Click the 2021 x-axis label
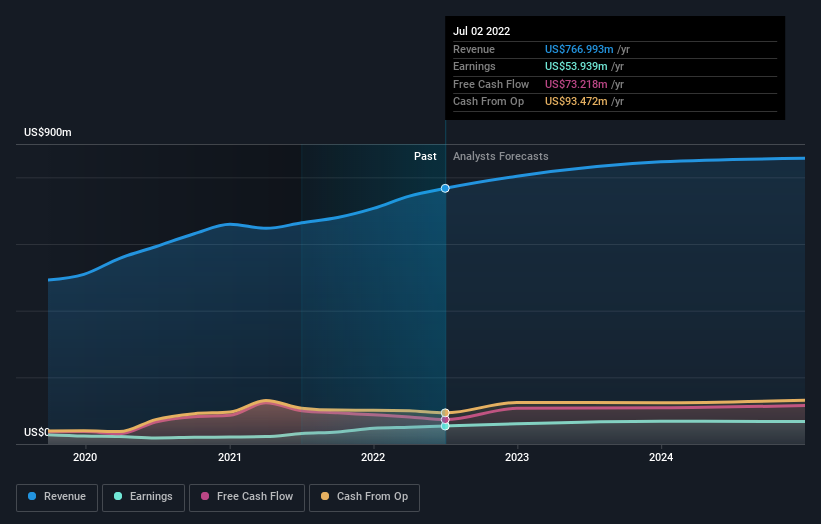Viewport: 821px width, 524px height. (229, 457)
